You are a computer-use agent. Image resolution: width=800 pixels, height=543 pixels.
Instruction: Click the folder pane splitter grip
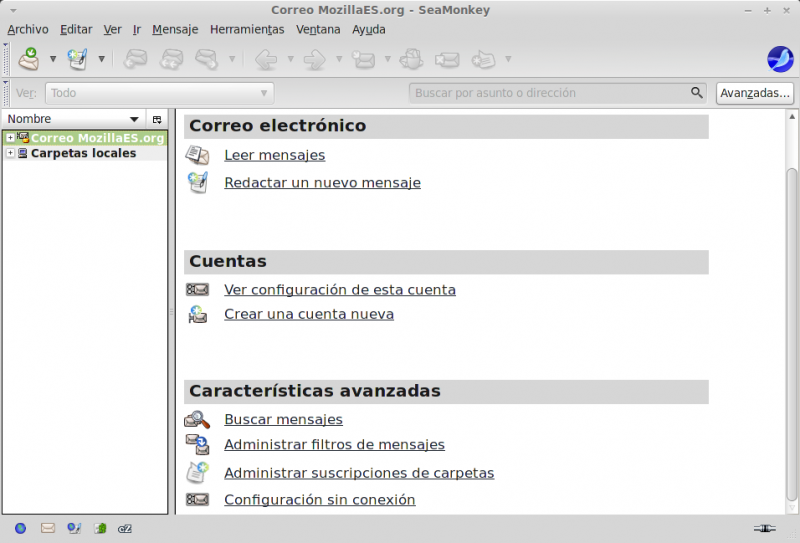pos(171,312)
